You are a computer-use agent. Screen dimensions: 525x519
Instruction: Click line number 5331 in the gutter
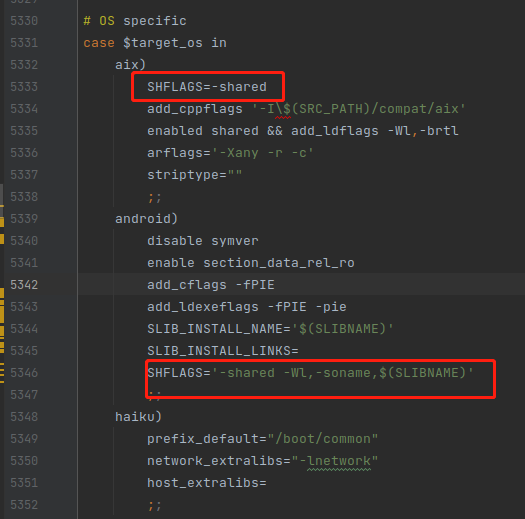pyautogui.click(x=24, y=43)
